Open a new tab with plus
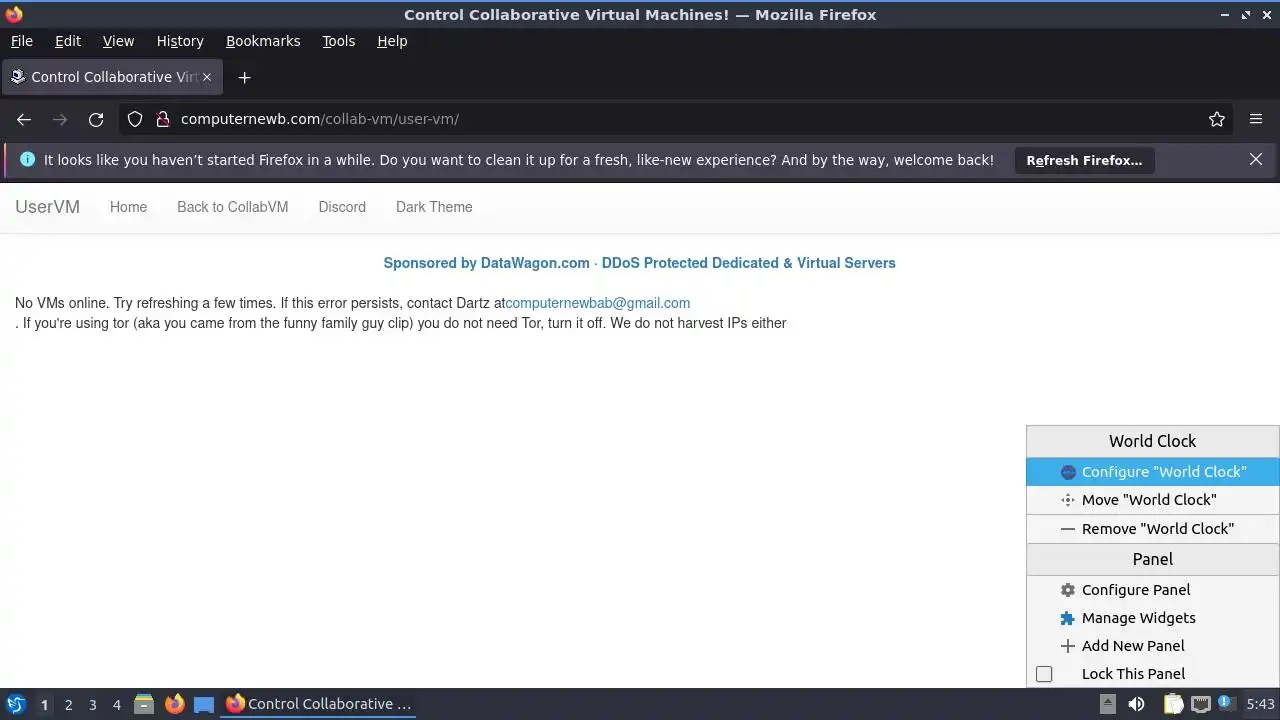 coord(244,77)
